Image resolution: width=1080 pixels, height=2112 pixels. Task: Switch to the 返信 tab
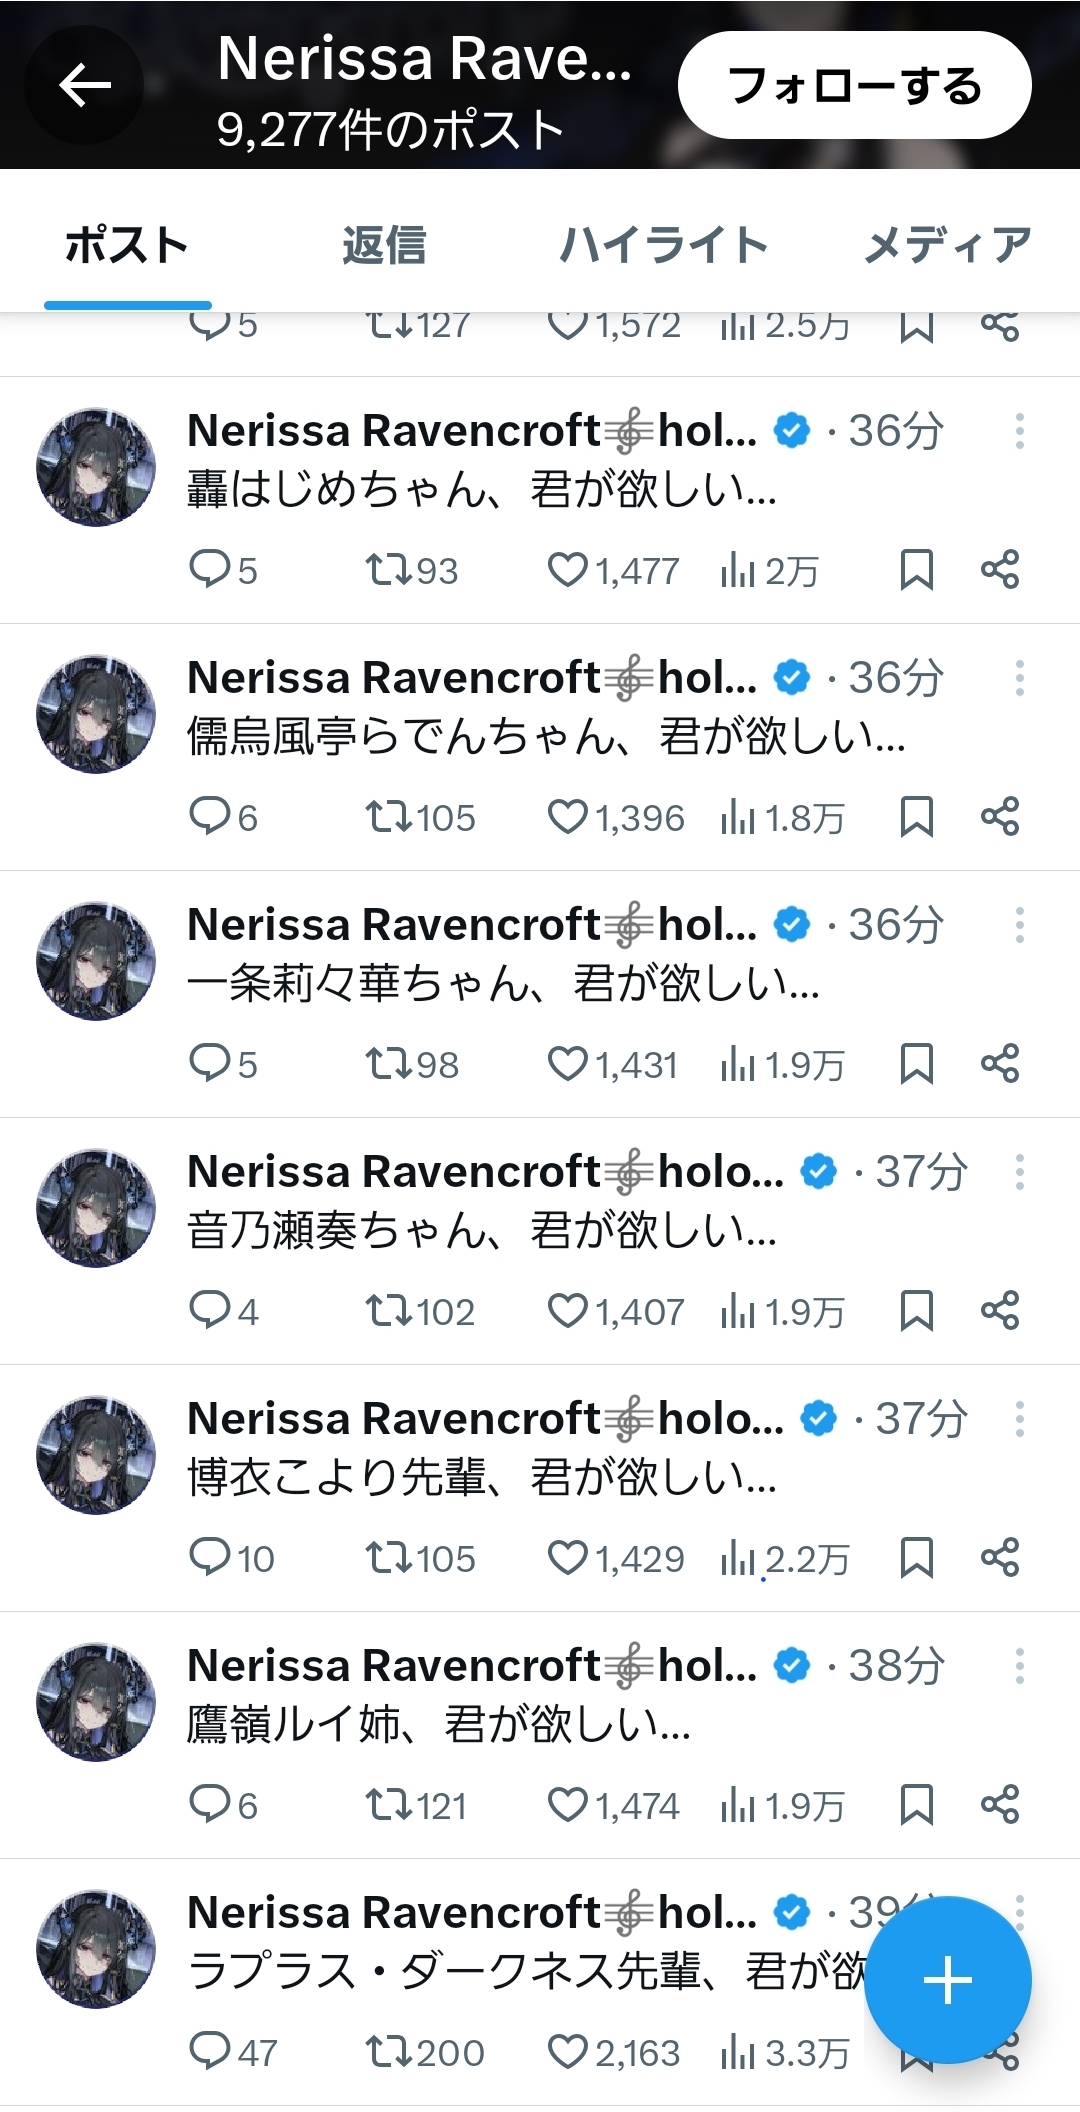point(384,246)
